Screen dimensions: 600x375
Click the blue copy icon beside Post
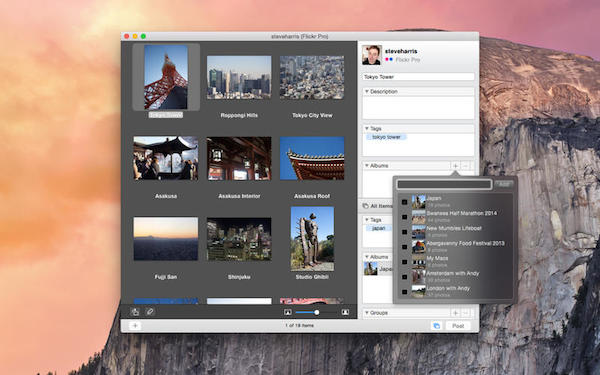[x=436, y=326]
